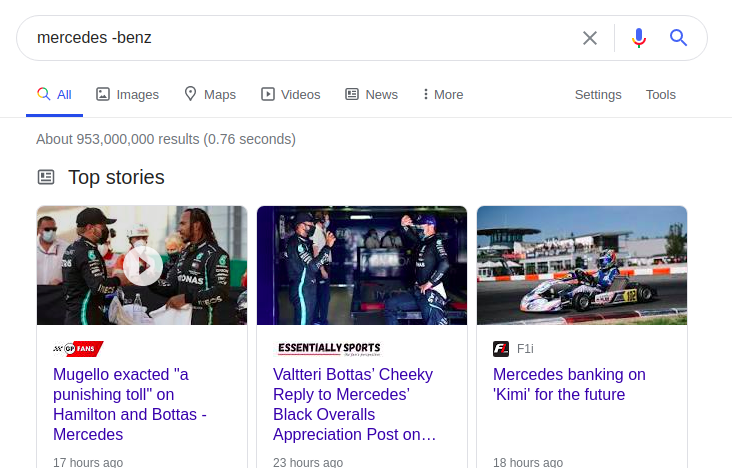Image resolution: width=732 pixels, height=468 pixels.
Task: Open Valtteri Bottas' Cheeky Reply article
Action: point(354,404)
